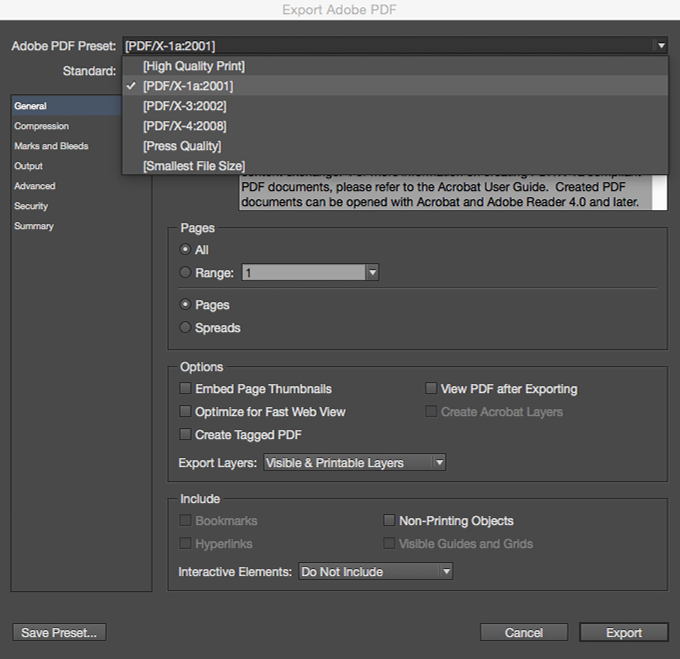Check Create Tagged PDF
Image resolution: width=680 pixels, height=659 pixels.
(x=185, y=434)
